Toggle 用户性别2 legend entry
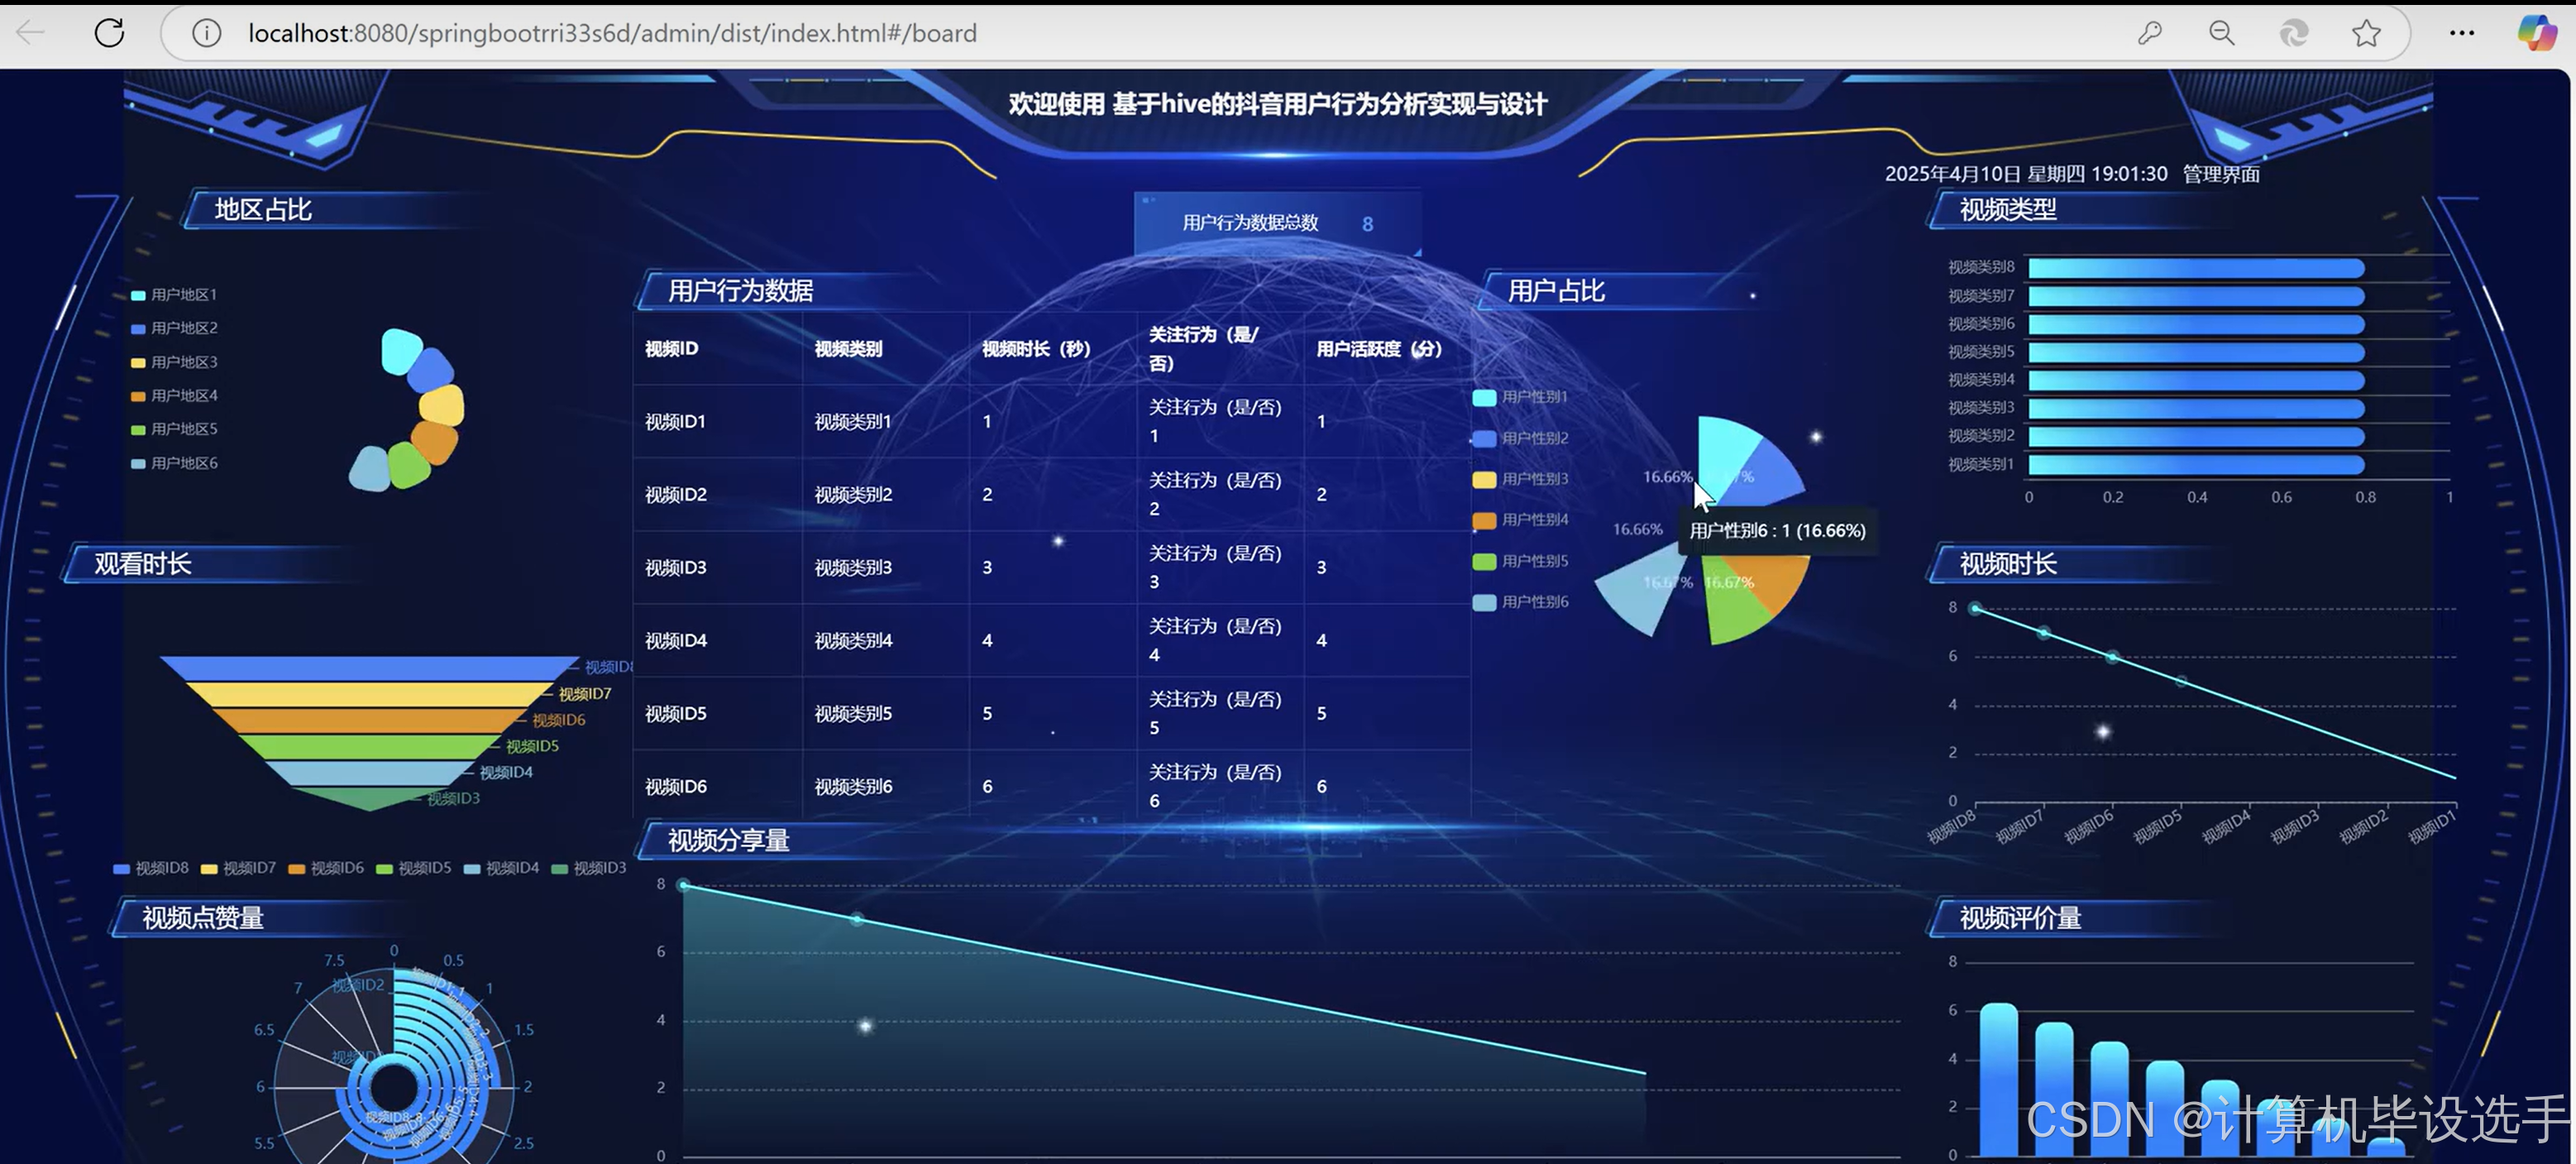The image size is (2576, 1164). 1520,438
